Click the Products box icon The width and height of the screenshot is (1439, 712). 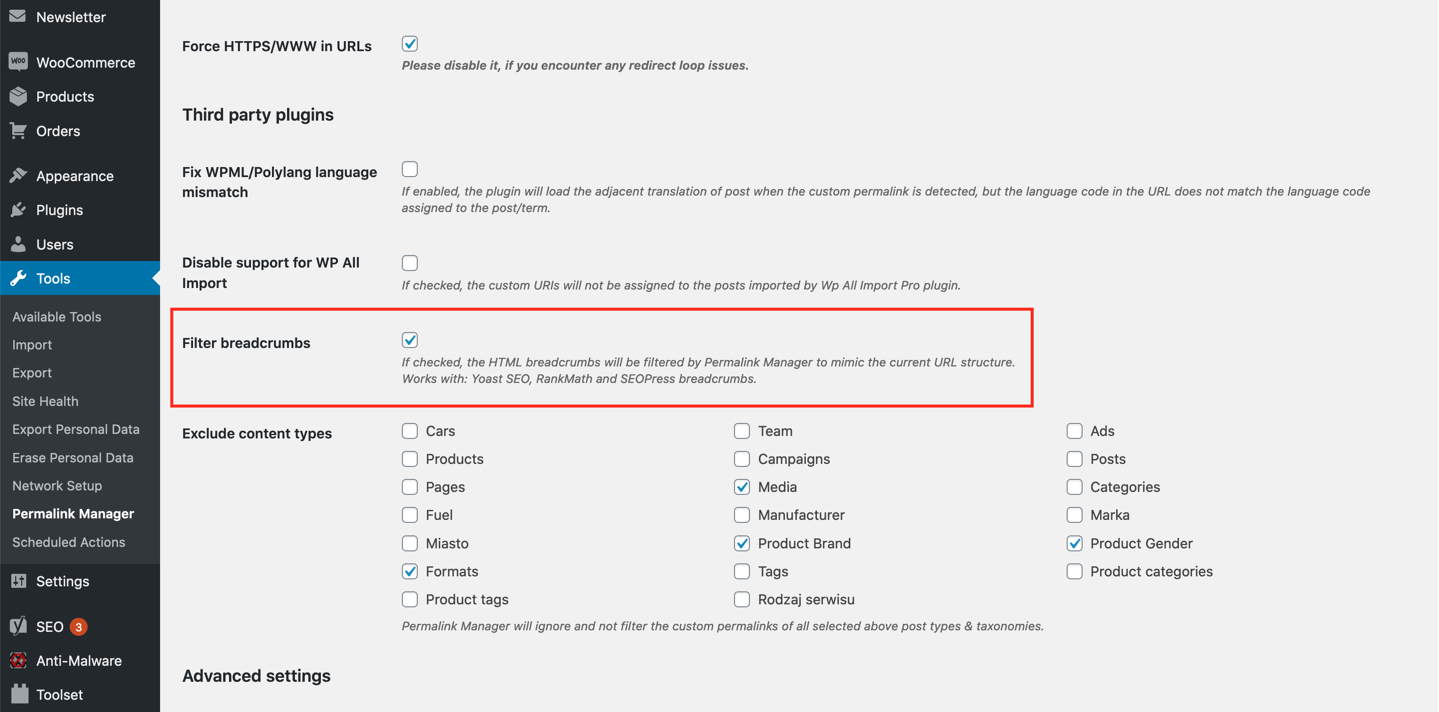coord(18,96)
